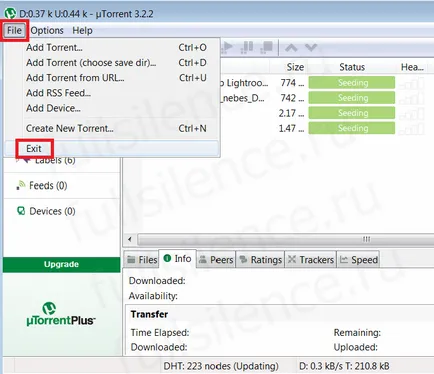Click the Time Elapsed: label
This screenshot has height=374, width=434.
160,333
